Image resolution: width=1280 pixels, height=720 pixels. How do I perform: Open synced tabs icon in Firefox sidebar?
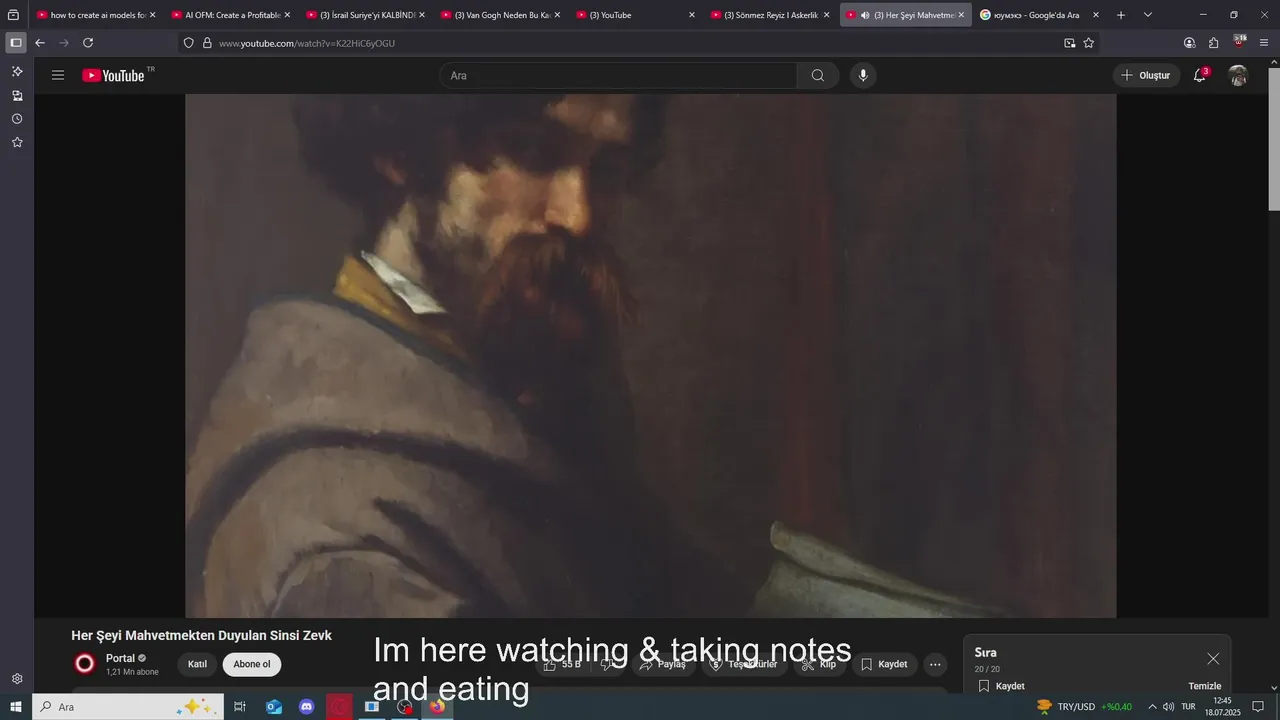[x=17, y=96]
